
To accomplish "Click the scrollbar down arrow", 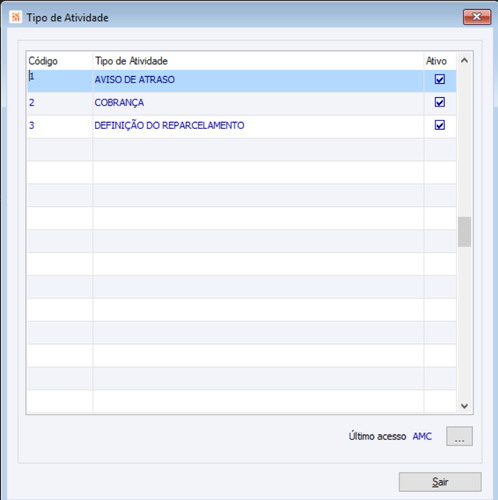I will pyautogui.click(x=464, y=406).
